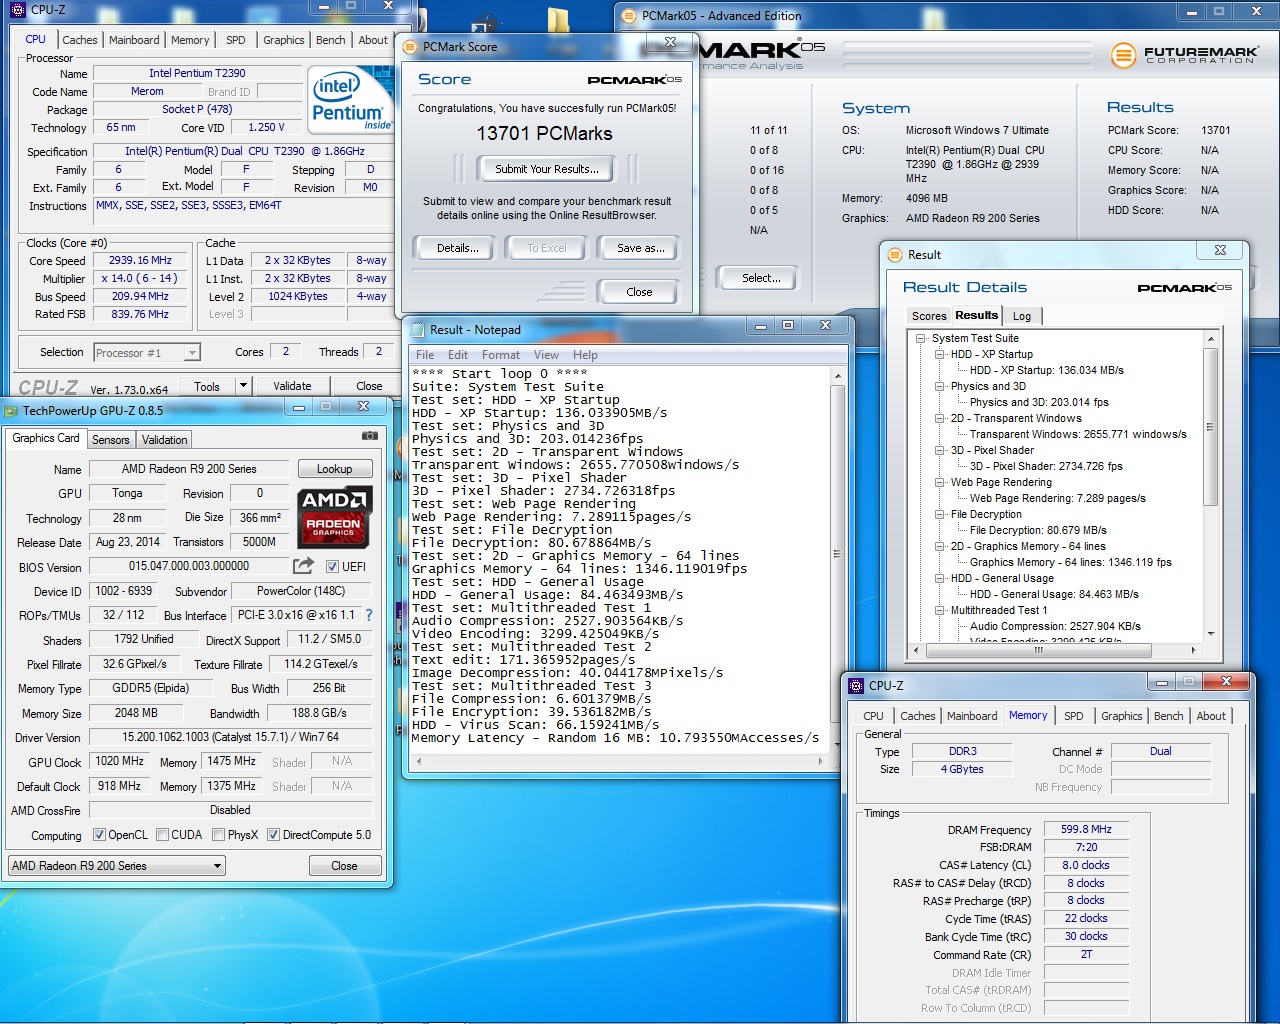The height and width of the screenshot is (1024, 1280).
Task: Open Mainboard tab in top CPU-Z
Action: 134,40
